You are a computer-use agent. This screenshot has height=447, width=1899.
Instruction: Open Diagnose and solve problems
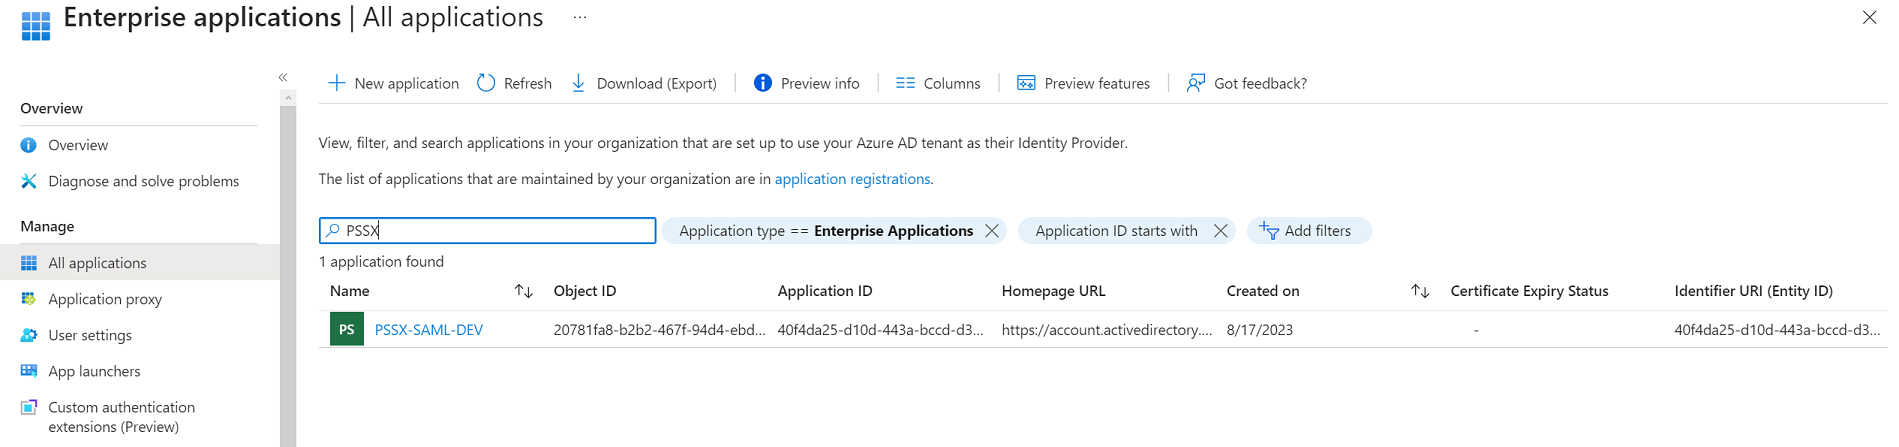coord(144,181)
